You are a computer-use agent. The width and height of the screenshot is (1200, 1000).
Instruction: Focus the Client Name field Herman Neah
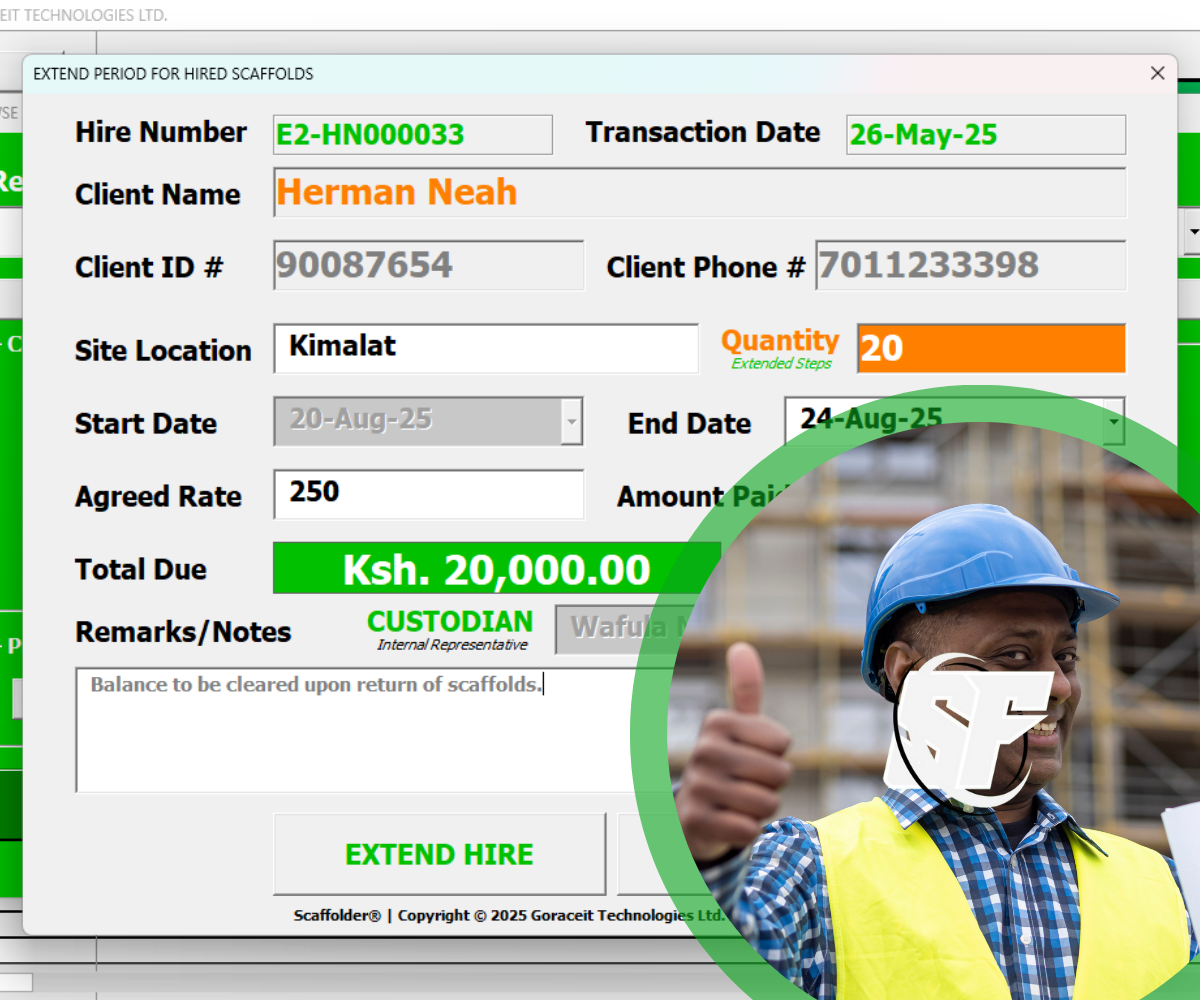click(x=699, y=192)
